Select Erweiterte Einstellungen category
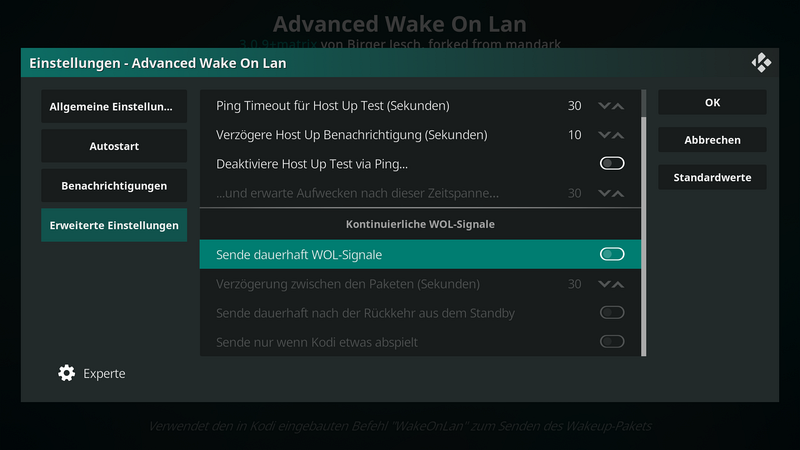 (x=114, y=225)
